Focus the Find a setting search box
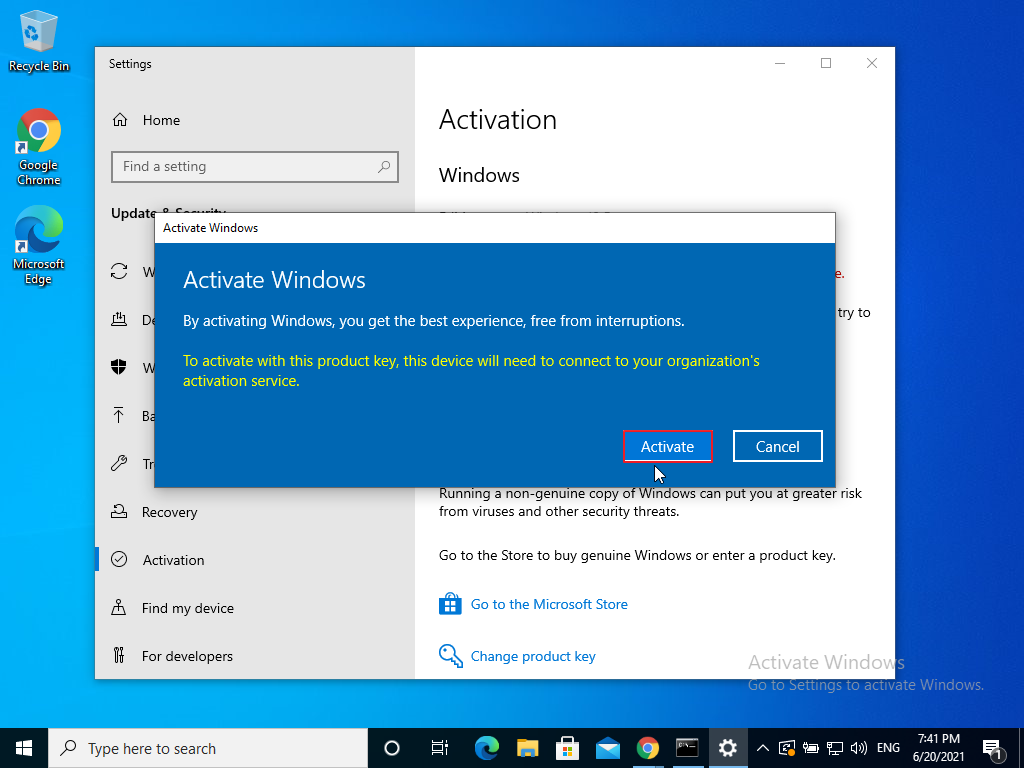This screenshot has height=768, width=1024. (255, 167)
